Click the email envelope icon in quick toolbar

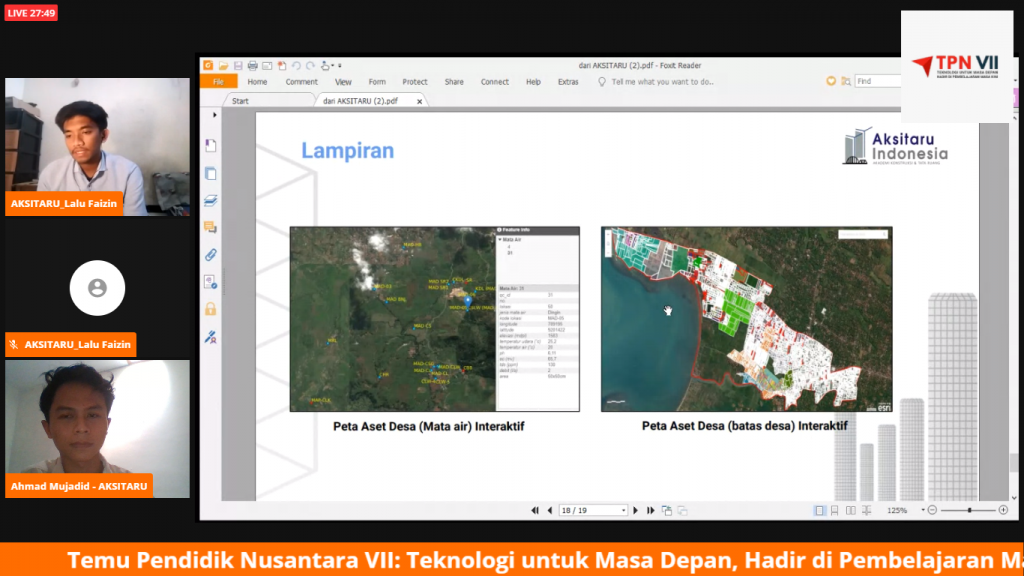[267, 66]
